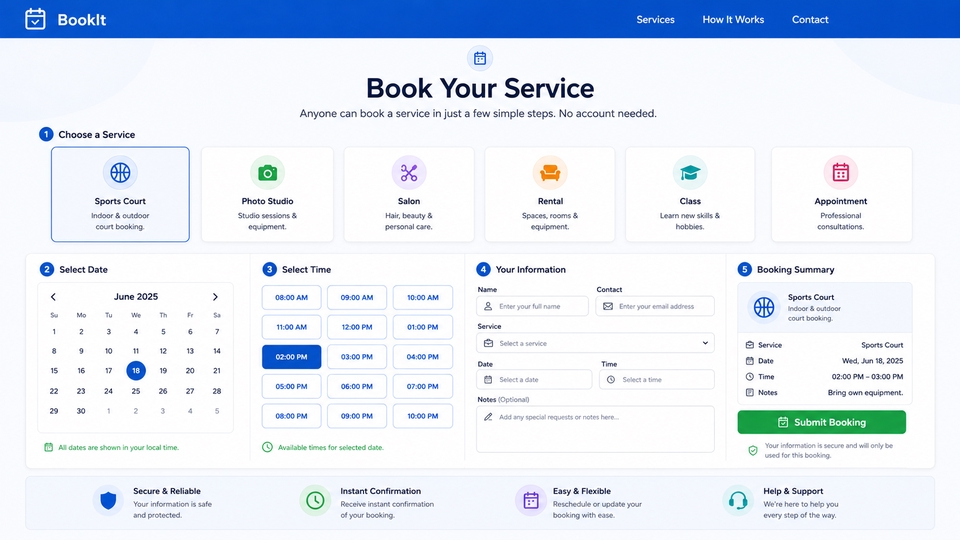
Task: Open the Select a date picker field
Action: pos(534,380)
